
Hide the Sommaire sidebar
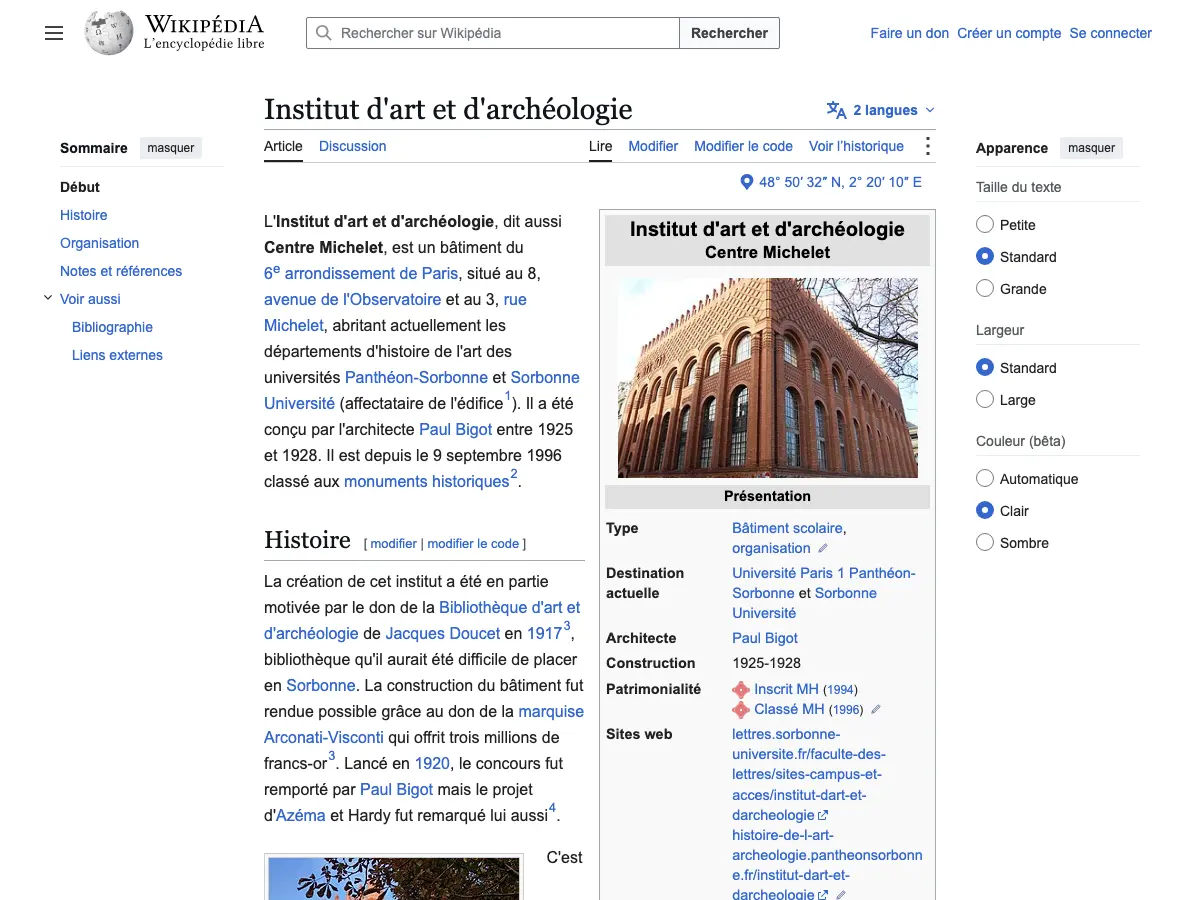coord(171,148)
